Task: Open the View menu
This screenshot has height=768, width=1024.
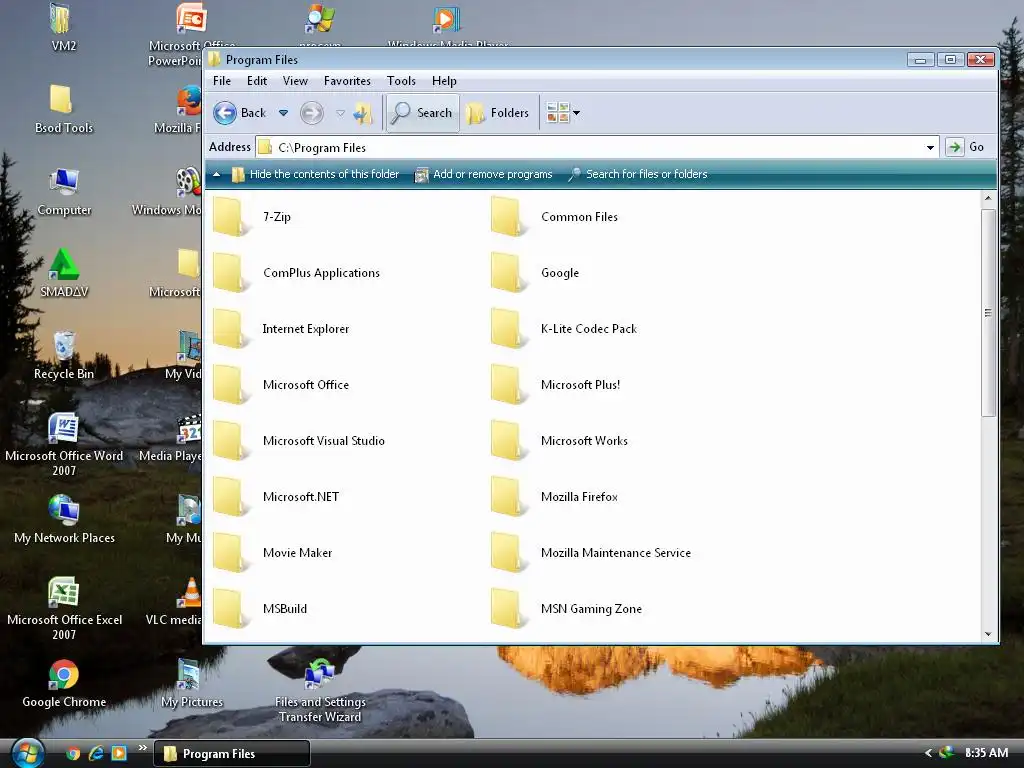Action: [295, 81]
